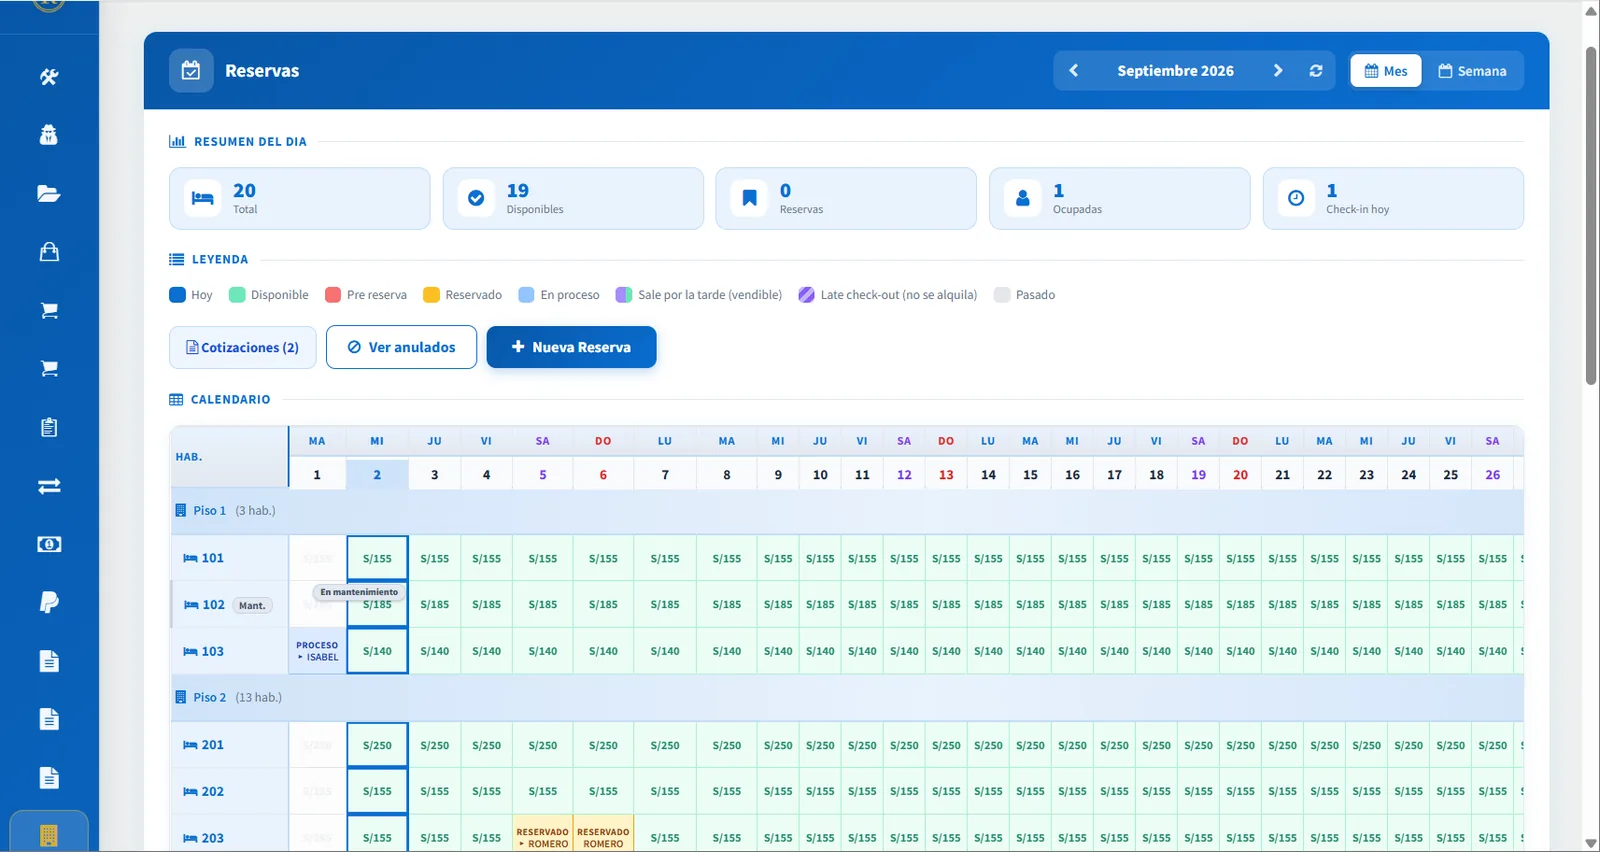1600x852 pixels.
Task: Click the list icon next to Leyenda
Action: coord(176,260)
